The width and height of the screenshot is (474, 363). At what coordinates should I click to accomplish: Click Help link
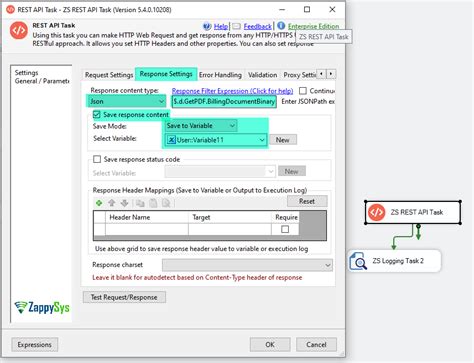221,26
